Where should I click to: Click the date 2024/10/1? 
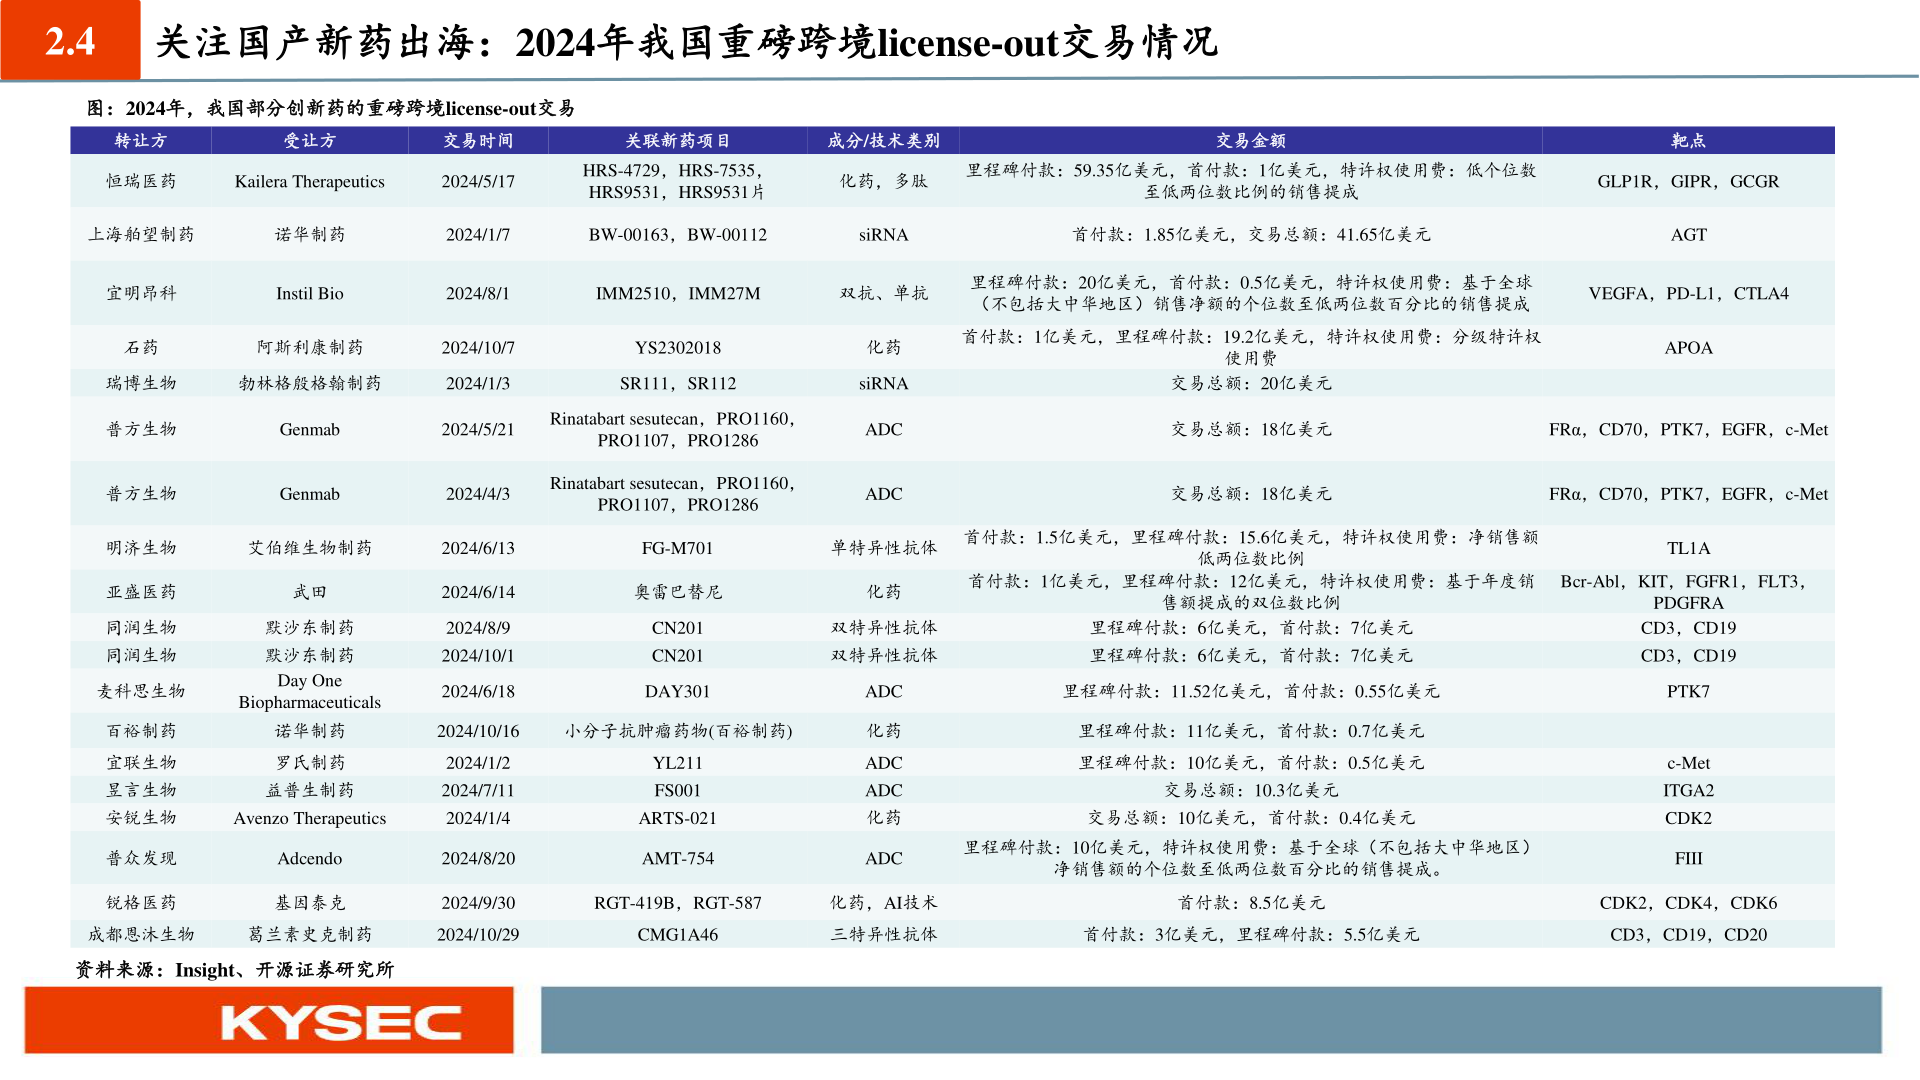pos(478,655)
